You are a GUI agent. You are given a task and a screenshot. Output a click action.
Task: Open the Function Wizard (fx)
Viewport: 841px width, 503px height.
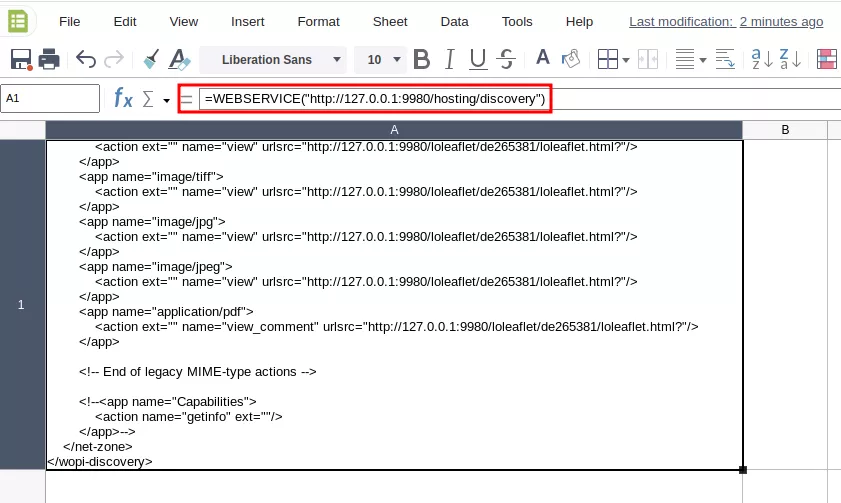[123, 98]
